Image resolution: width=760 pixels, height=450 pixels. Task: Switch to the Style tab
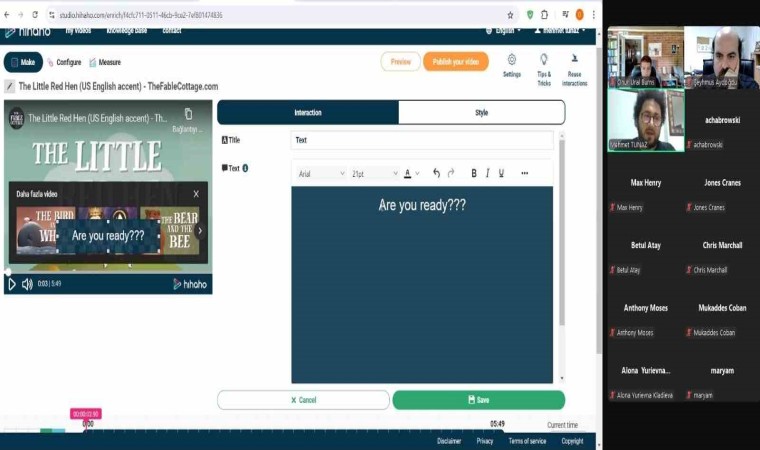[x=481, y=112]
